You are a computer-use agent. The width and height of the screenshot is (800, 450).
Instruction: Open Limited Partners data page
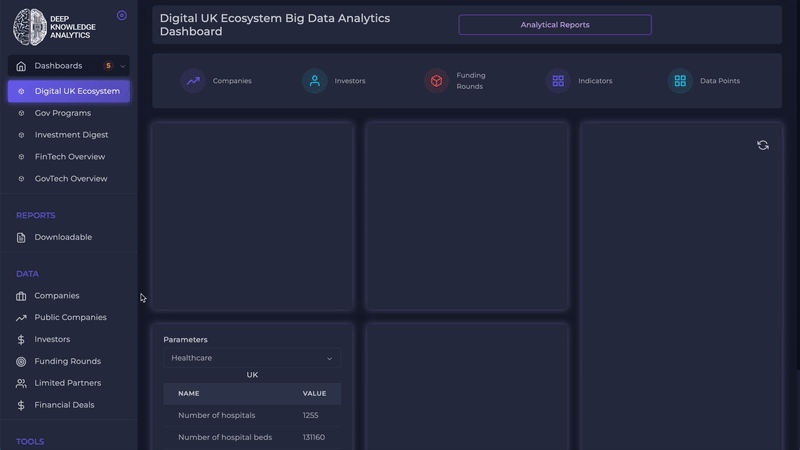[x=67, y=383]
